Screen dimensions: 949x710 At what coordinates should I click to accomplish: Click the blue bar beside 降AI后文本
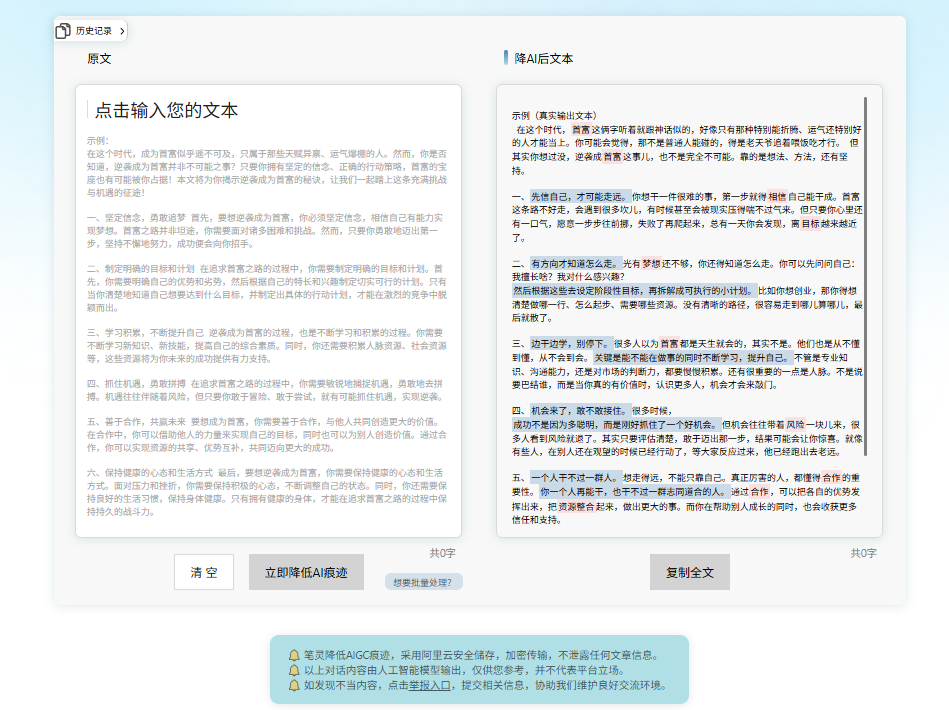point(507,58)
